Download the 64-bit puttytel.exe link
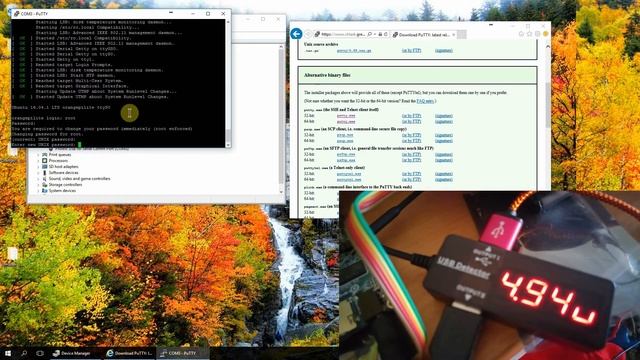Viewport: 640px width, 360px height. pyautogui.click(x=349, y=180)
